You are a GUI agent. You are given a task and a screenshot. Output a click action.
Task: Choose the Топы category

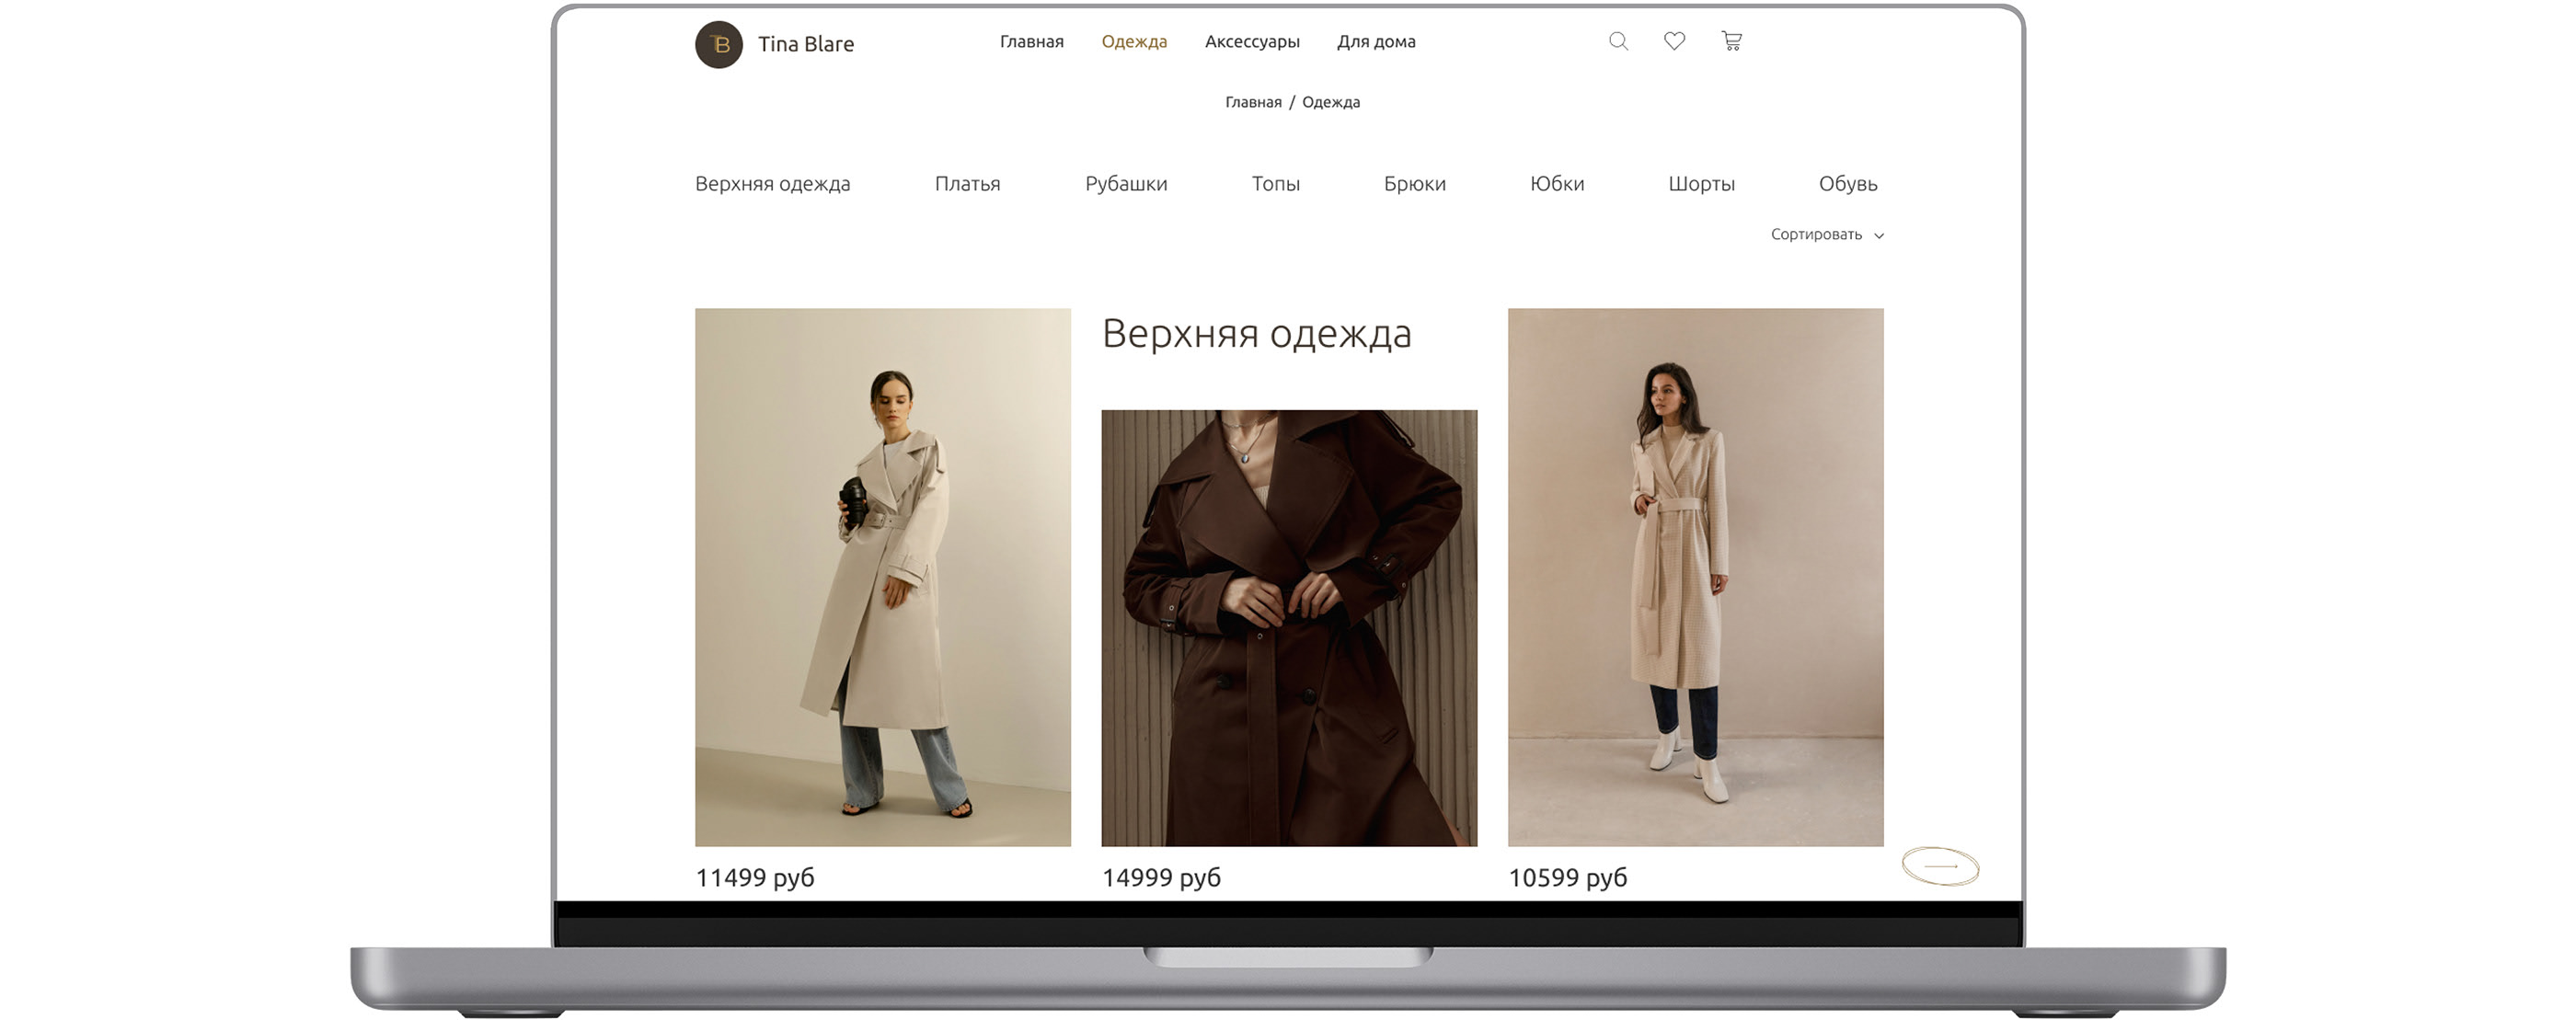pyautogui.click(x=1275, y=184)
